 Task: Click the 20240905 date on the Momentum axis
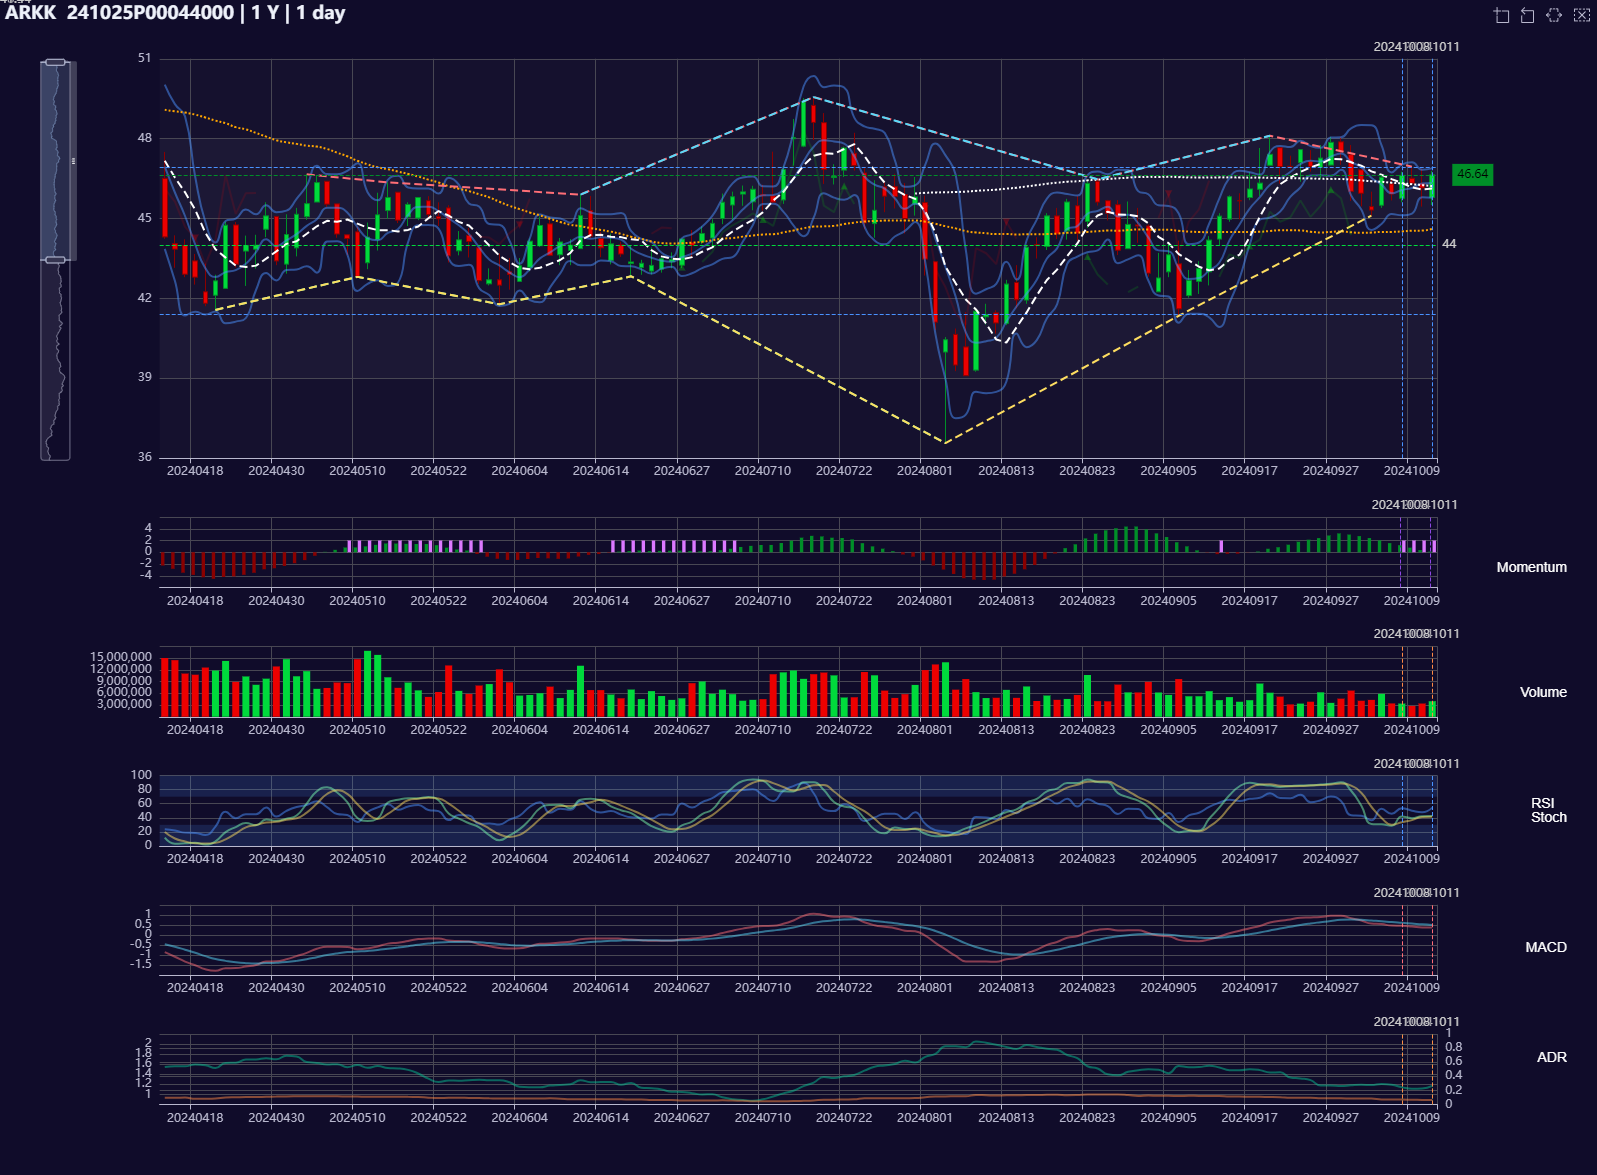pos(1168,601)
